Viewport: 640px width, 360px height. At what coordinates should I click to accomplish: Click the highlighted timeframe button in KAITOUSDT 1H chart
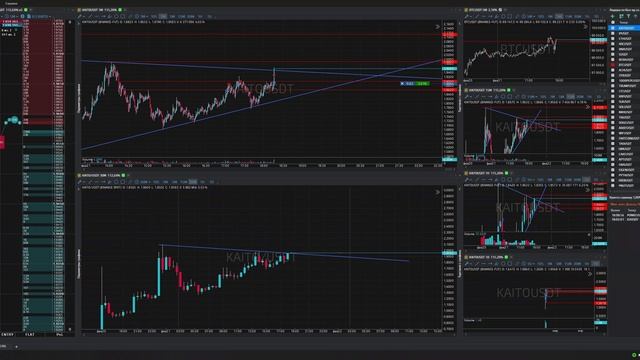coord(587,180)
